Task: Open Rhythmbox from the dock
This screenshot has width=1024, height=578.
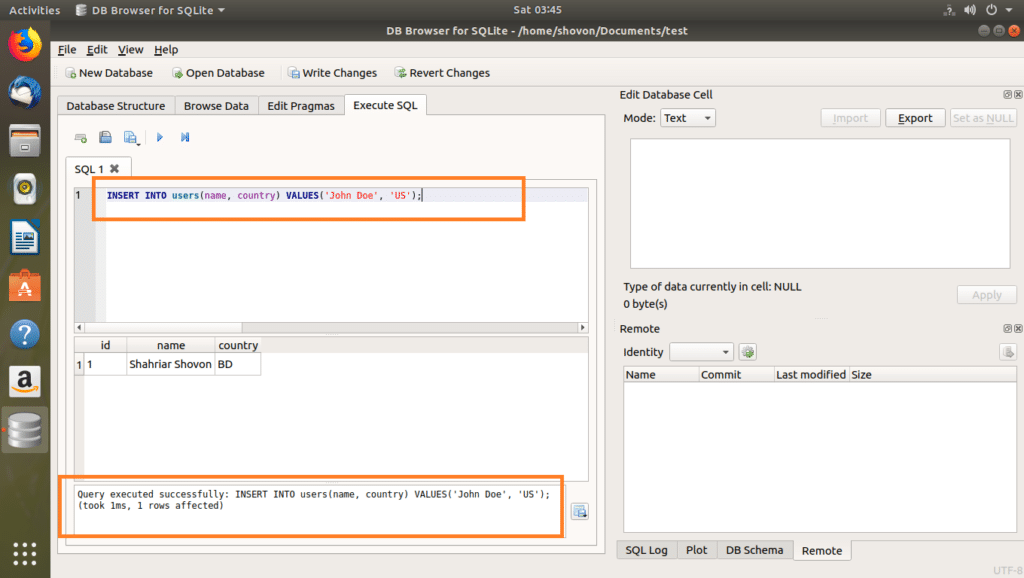Action: (25, 189)
